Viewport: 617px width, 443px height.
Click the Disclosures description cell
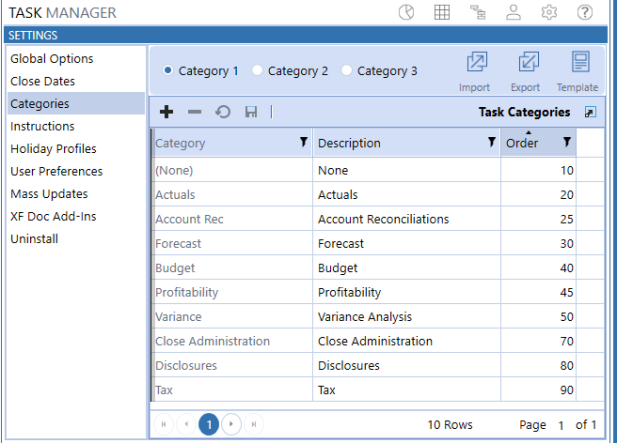click(x=406, y=365)
